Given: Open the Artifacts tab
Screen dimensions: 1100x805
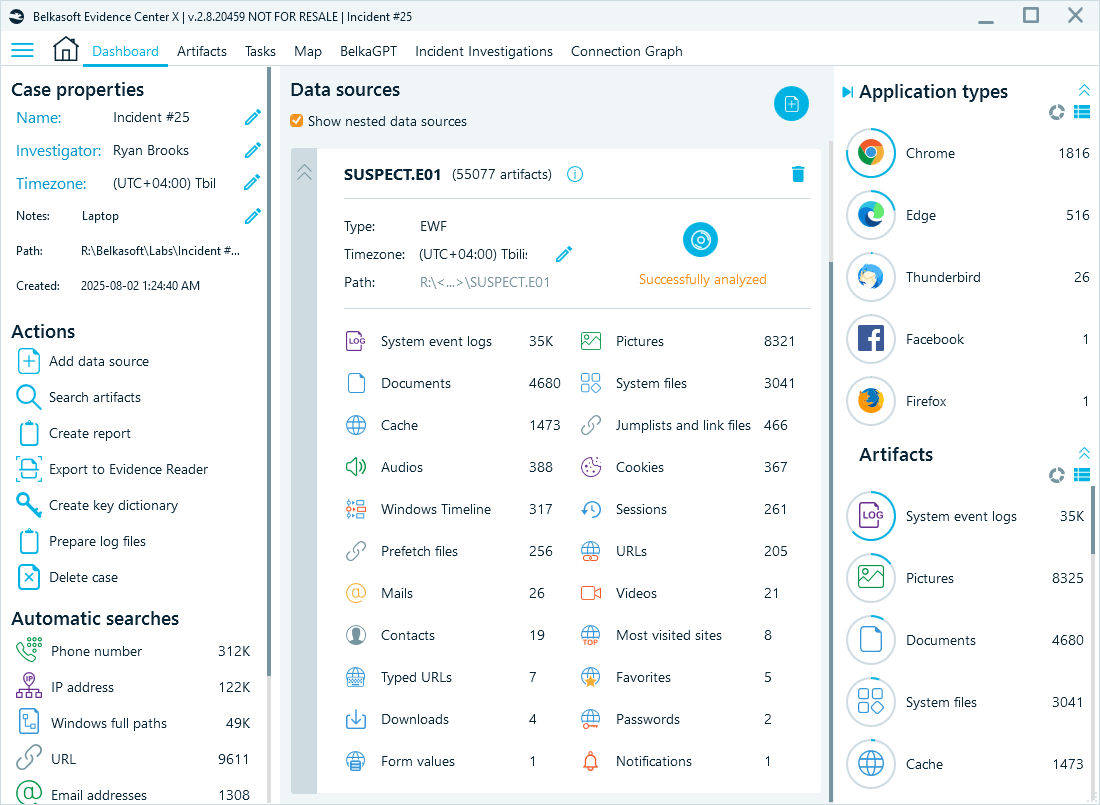Looking at the screenshot, I should pyautogui.click(x=202, y=51).
